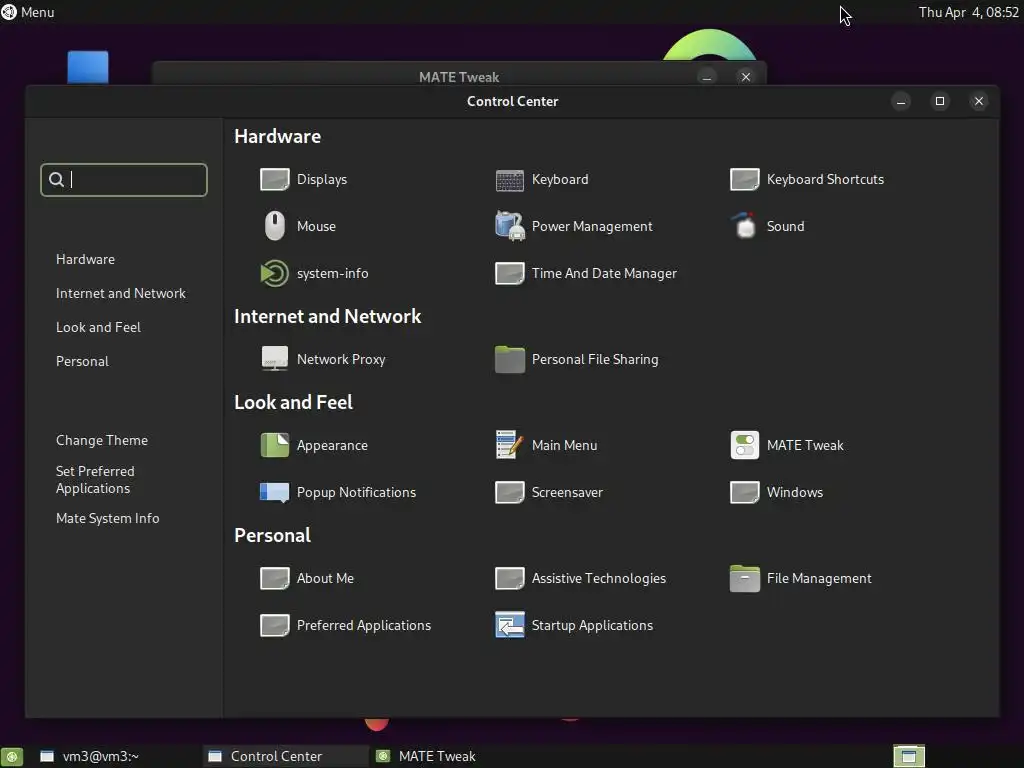Select Control Center taskbar button

coord(285,756)
